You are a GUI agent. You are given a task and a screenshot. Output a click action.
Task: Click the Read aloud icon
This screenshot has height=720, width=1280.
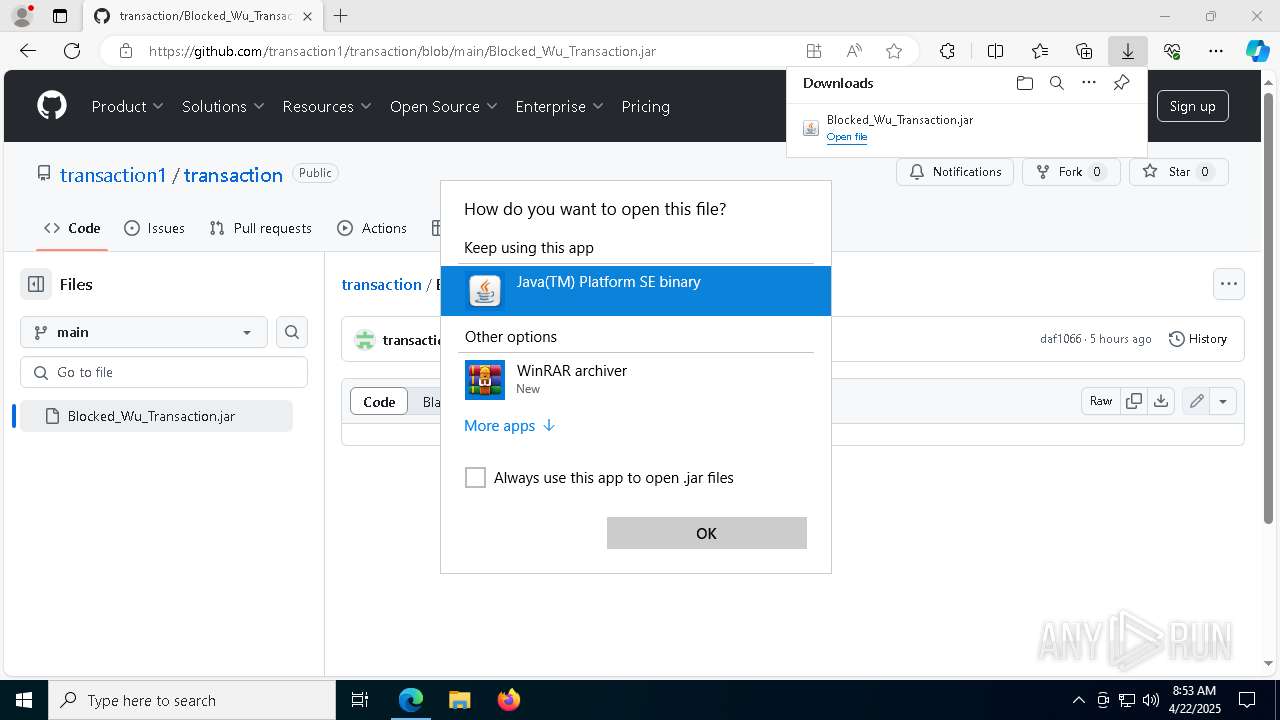point(854,51)
